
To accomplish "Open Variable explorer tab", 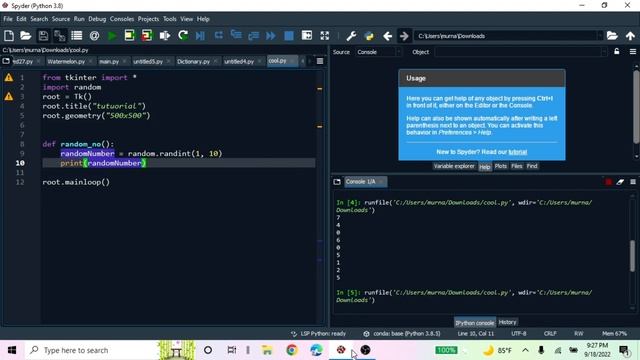I will pyautogui.click(x=454, y=166).
